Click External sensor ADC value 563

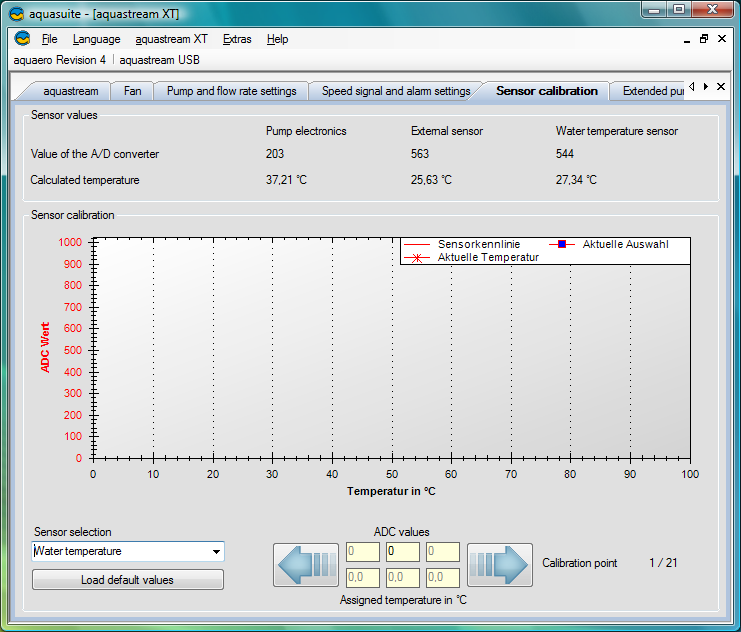coord(420,154)
